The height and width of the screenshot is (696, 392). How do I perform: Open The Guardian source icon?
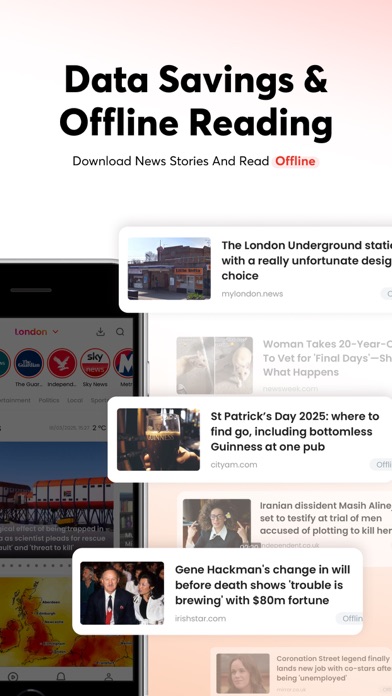(x=29, y=363)
